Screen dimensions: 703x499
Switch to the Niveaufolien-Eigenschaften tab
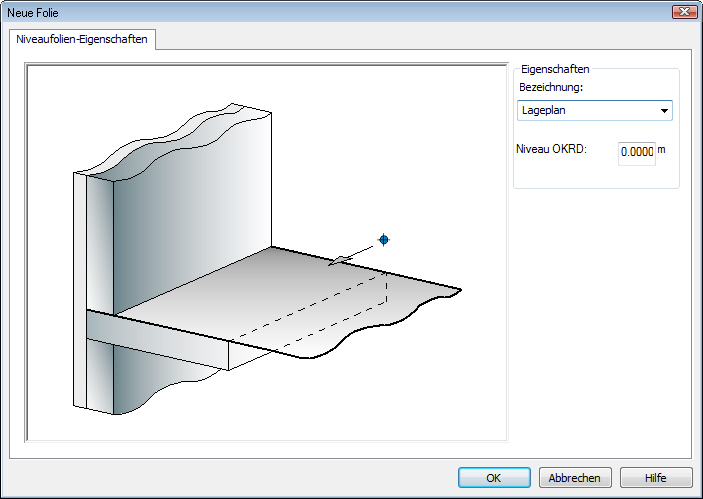tap(82, 39)
